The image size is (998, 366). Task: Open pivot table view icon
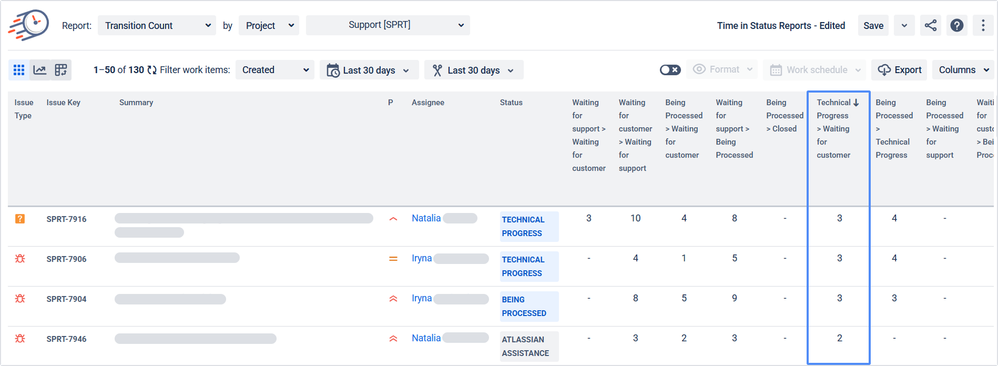pos(61,70)
